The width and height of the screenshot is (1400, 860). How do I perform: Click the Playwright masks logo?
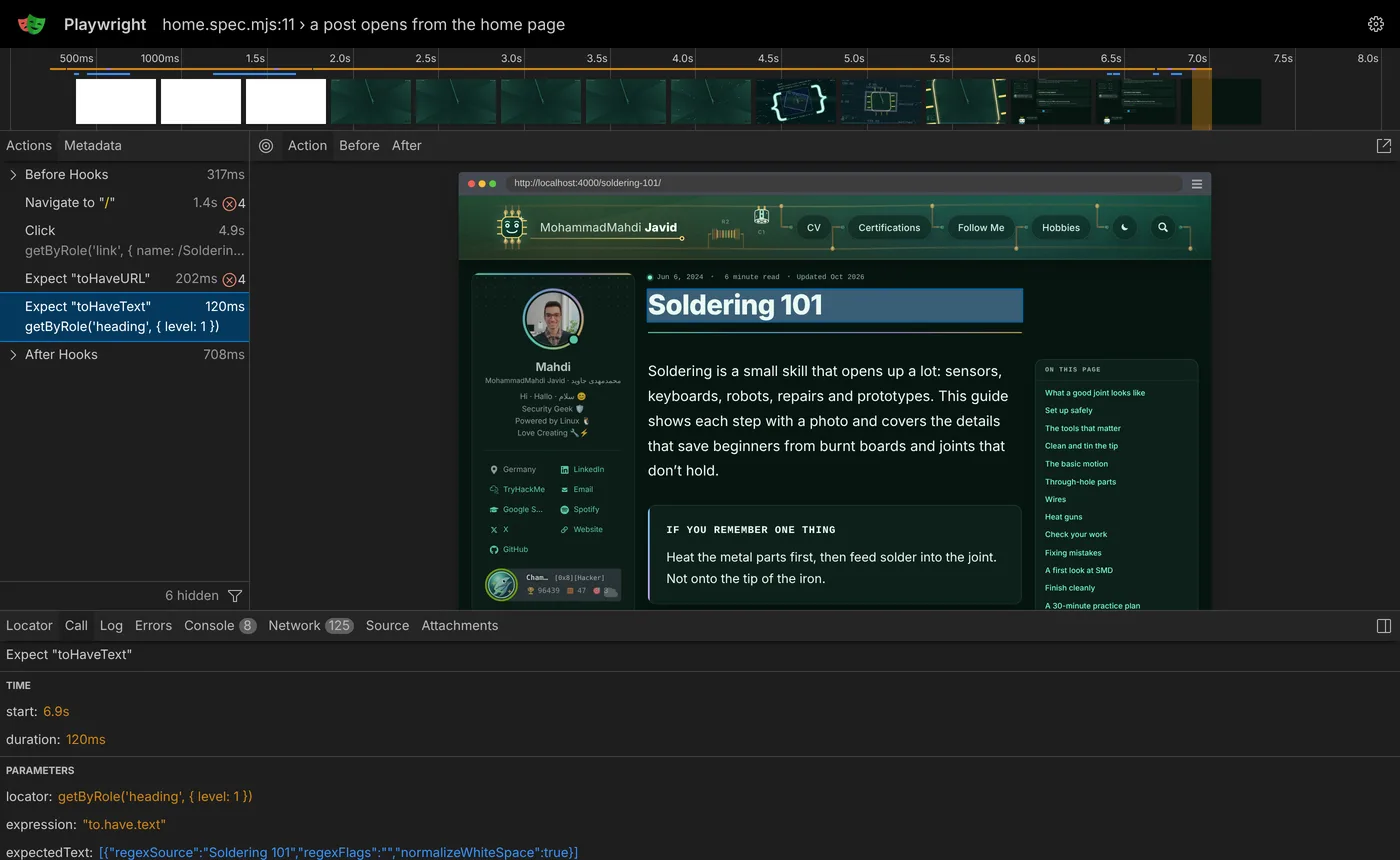(x=31, y=24)
